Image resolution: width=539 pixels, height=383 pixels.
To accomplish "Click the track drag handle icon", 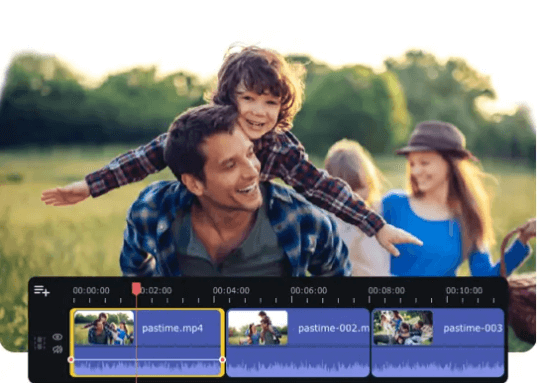I will pyautogui.click(x=40, y=343).
